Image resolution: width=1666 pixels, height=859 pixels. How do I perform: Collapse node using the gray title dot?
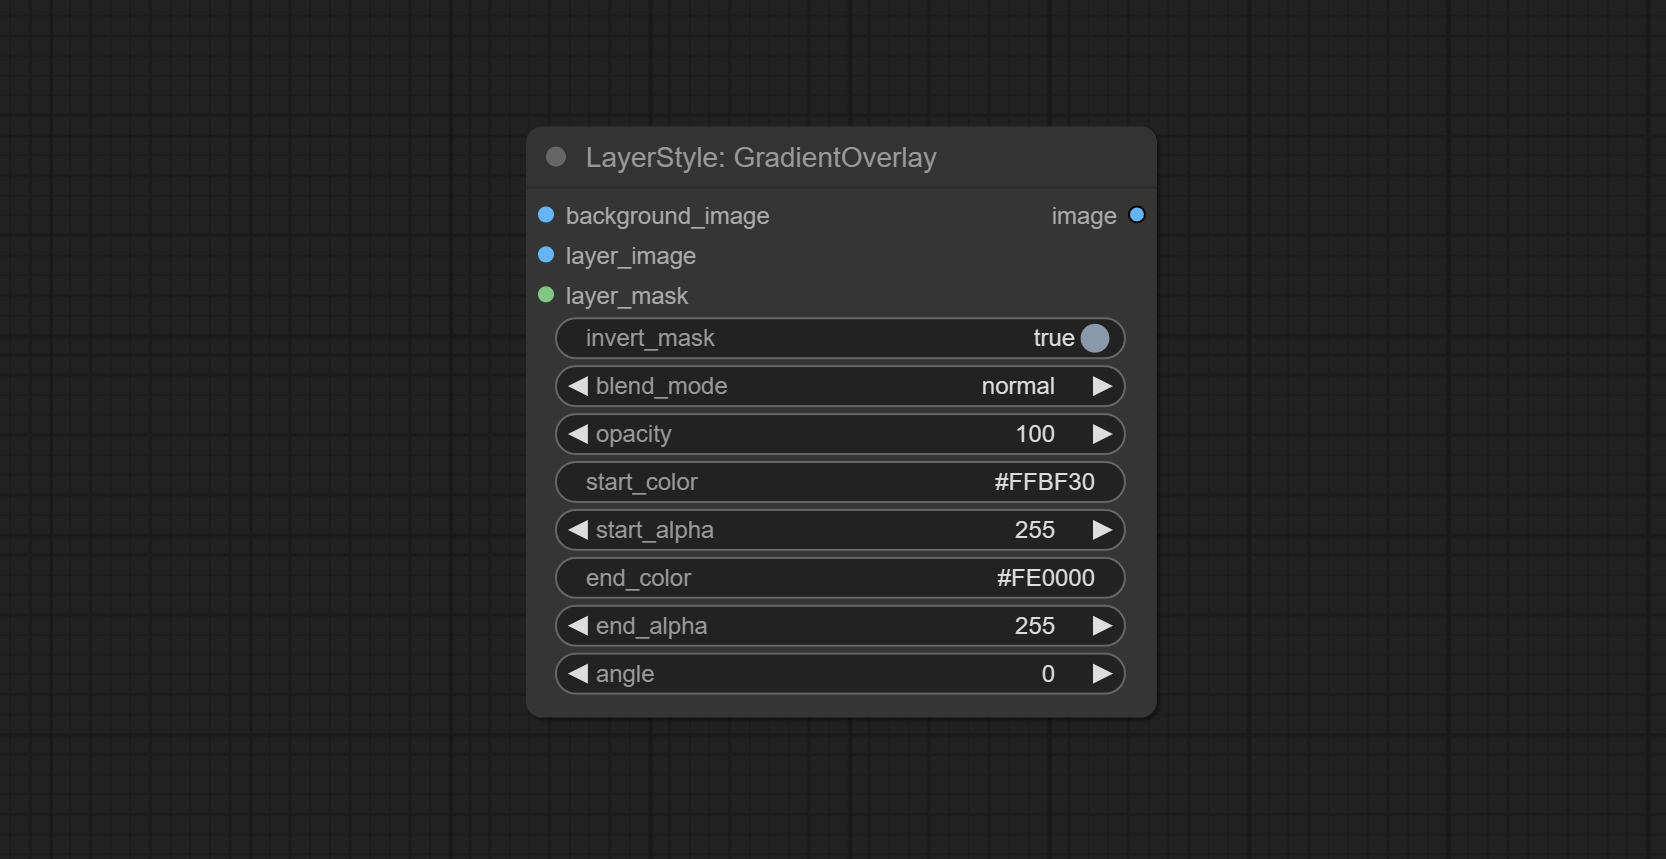click(x=556, y=157)
